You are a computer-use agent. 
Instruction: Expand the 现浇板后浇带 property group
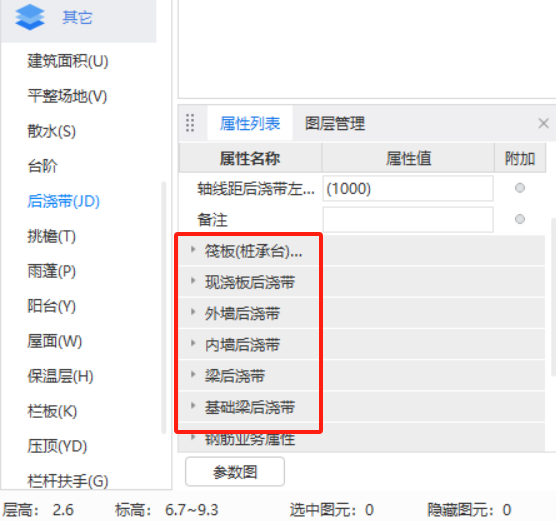(193, 281)
